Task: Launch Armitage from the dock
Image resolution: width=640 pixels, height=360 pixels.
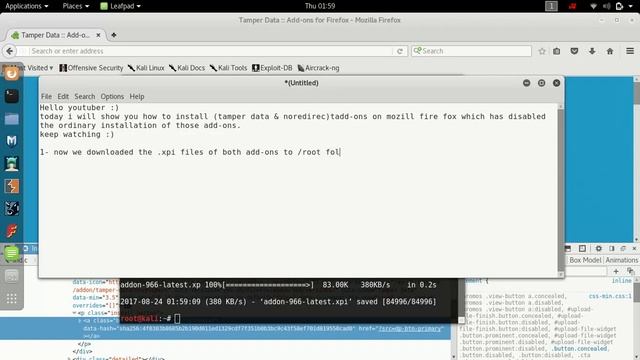Action: pos(11,164)
